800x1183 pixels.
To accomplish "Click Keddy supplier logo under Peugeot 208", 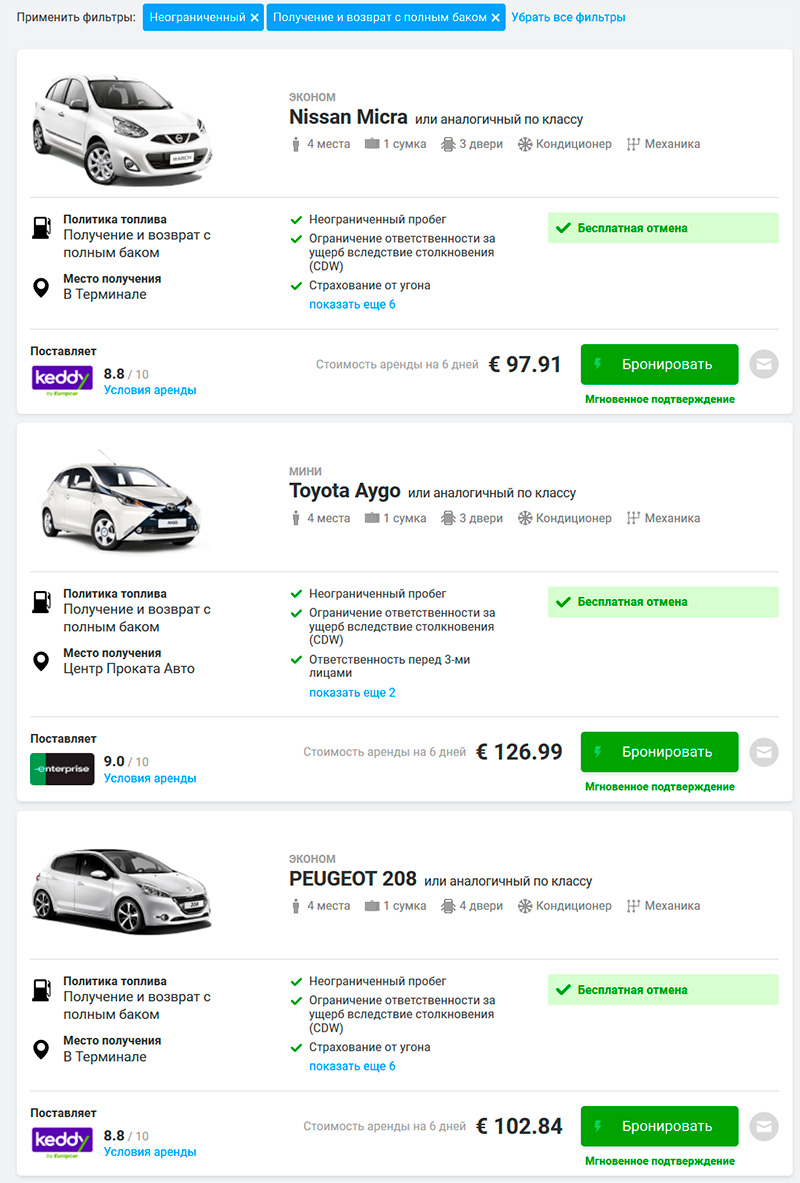I will point(62,1143).
